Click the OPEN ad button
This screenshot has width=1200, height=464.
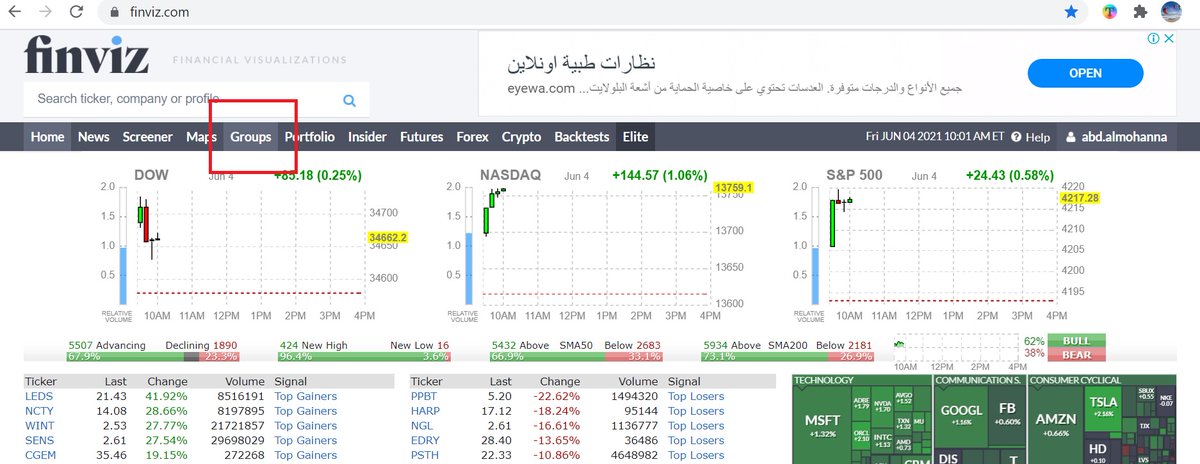(x=1085, y=73)
